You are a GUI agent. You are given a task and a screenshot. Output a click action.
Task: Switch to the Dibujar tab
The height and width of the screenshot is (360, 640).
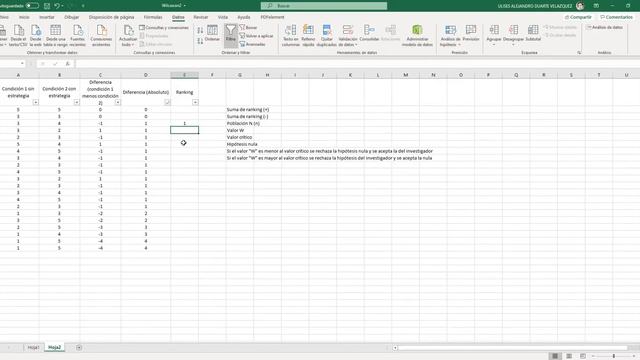[71, 17]
